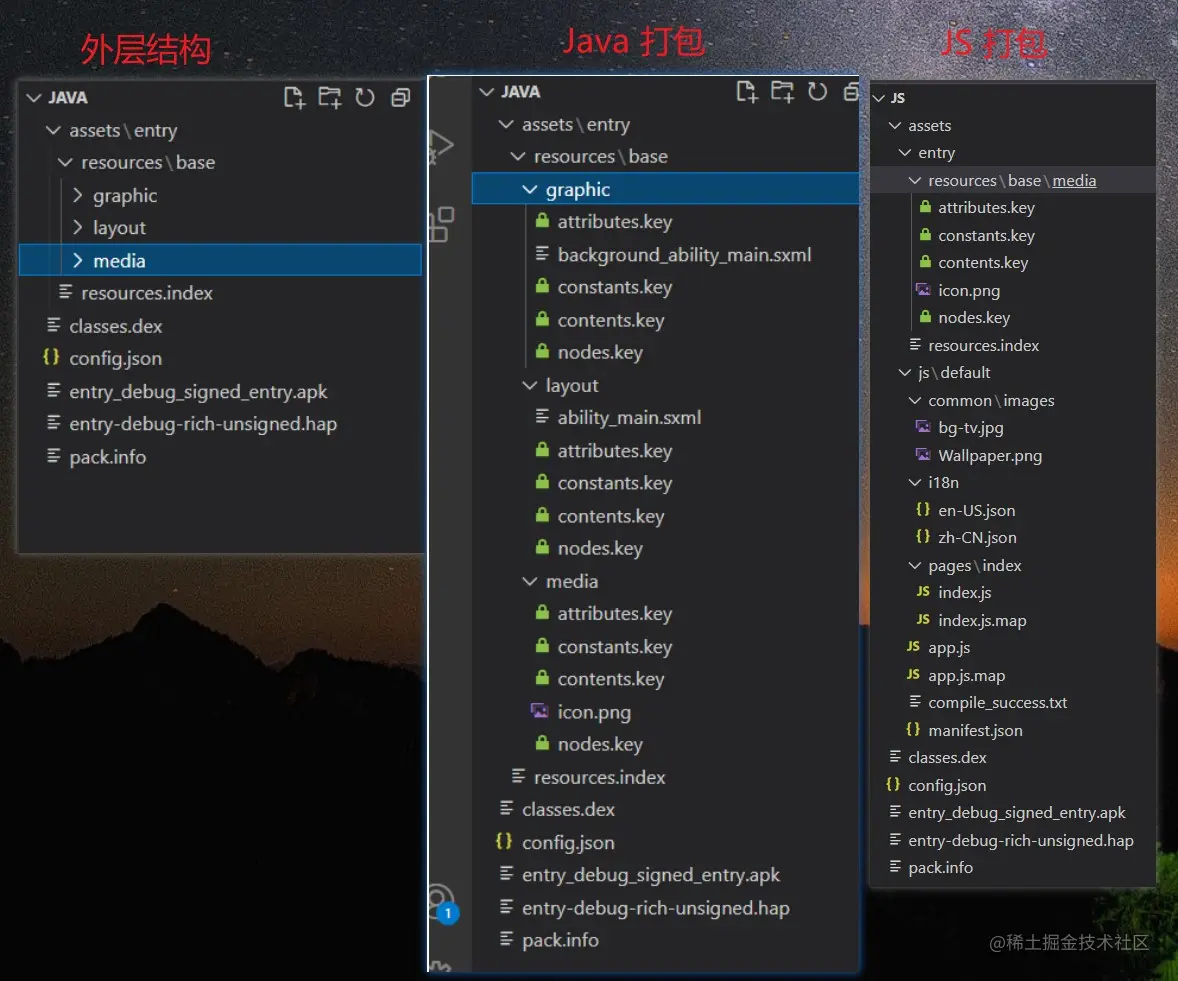Collapse the JS section header
The image size is (1178, 981).
[x=878, y=98]
